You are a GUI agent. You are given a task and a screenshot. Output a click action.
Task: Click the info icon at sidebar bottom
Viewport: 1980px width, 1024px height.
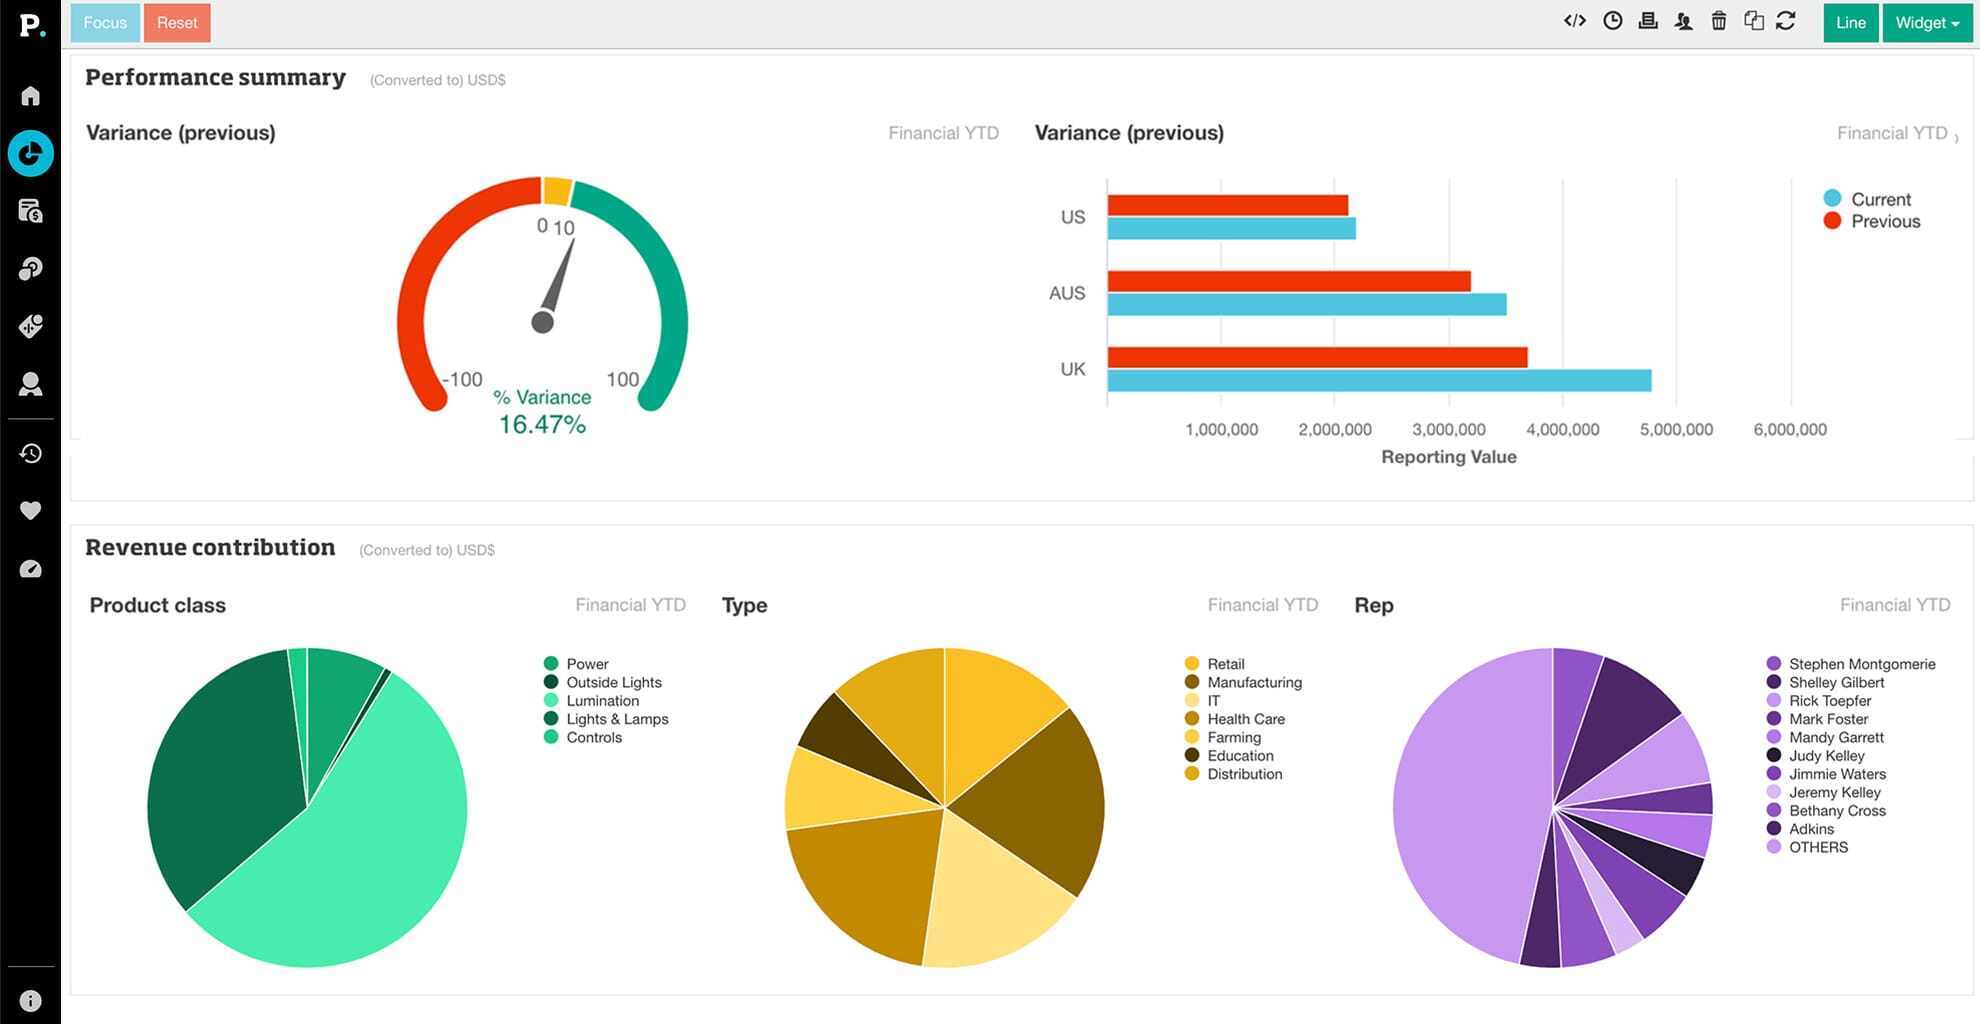pos(30,1001)
